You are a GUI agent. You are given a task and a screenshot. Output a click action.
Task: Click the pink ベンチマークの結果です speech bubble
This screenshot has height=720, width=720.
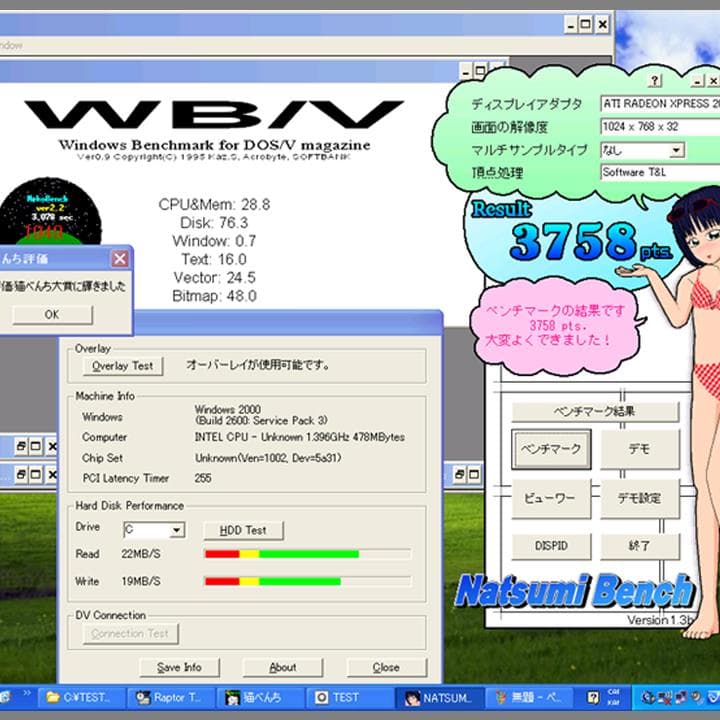click(557, 326)
